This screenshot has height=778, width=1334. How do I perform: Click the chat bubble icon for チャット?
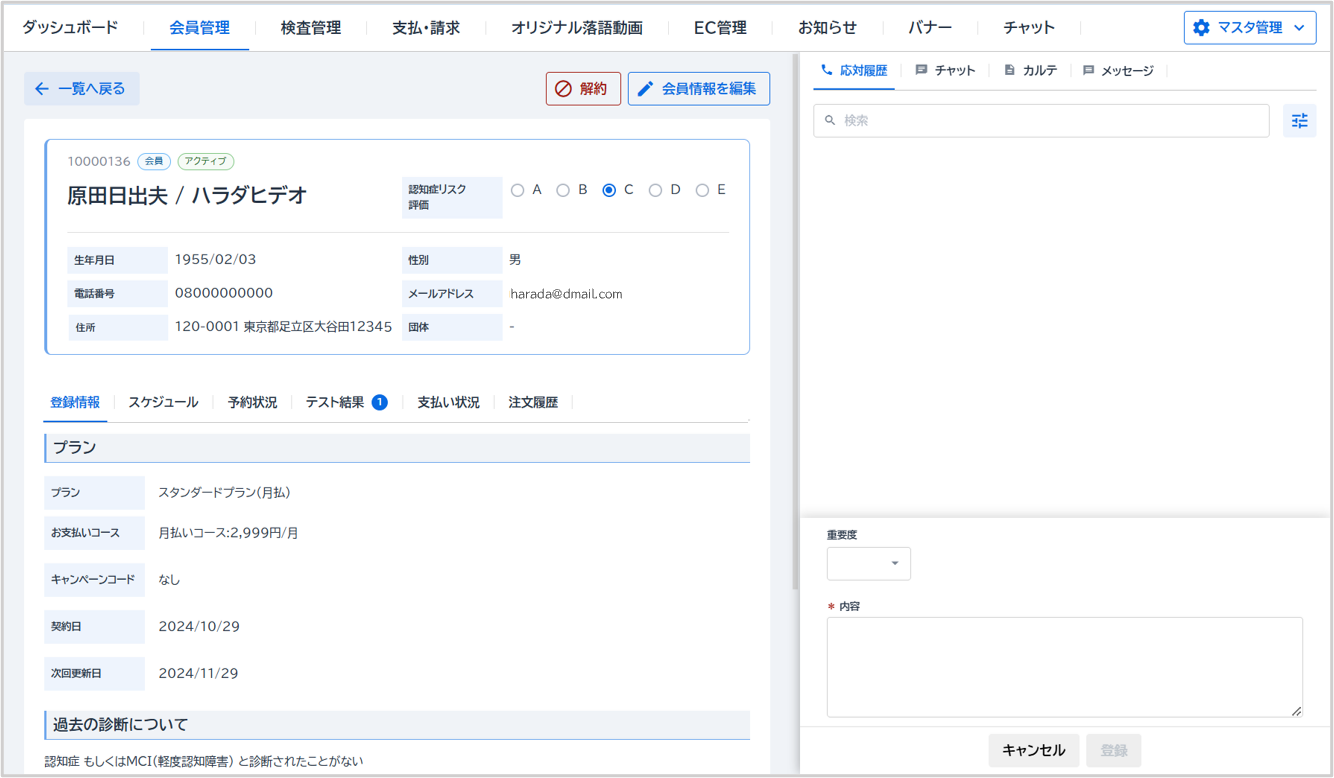click(921, 71)
